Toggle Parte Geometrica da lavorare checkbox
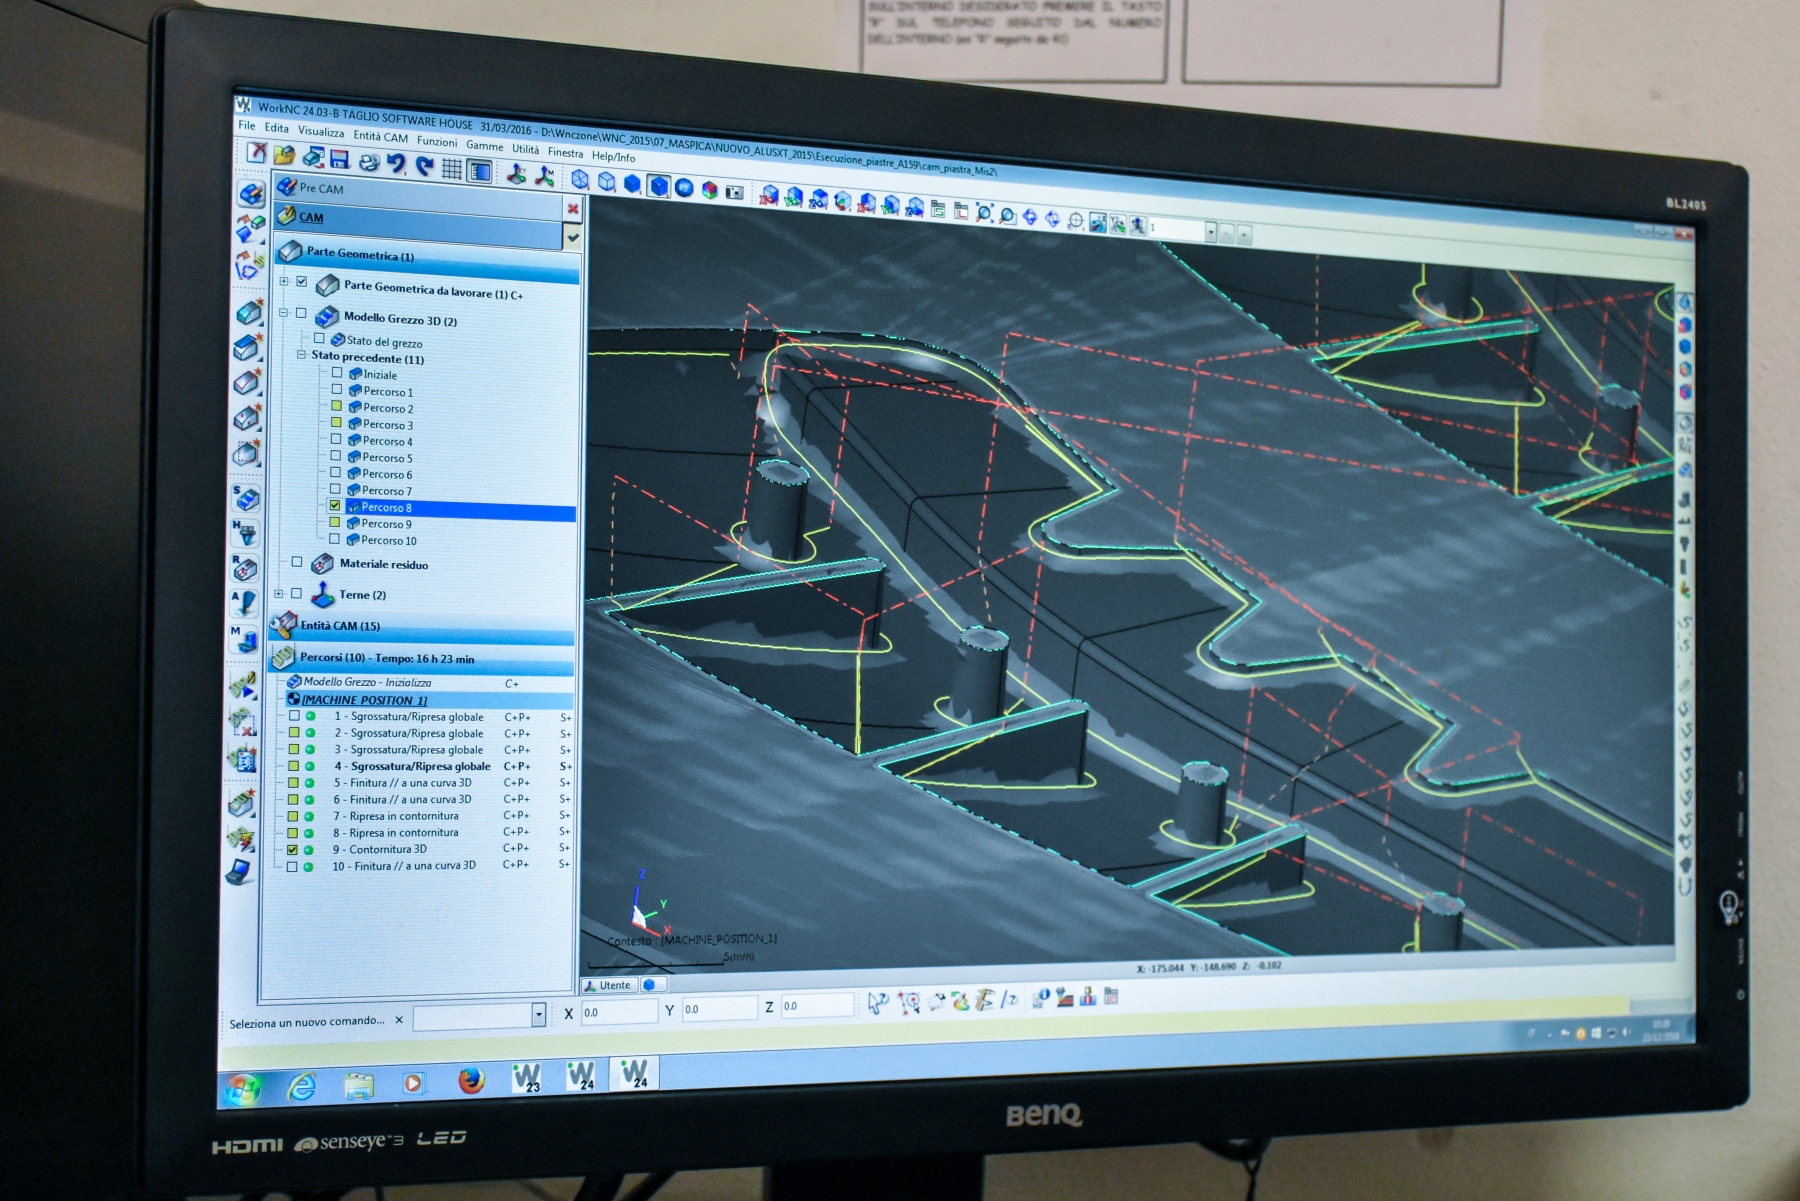This screenshot has height=1201, width=1800. pos(301,282)
